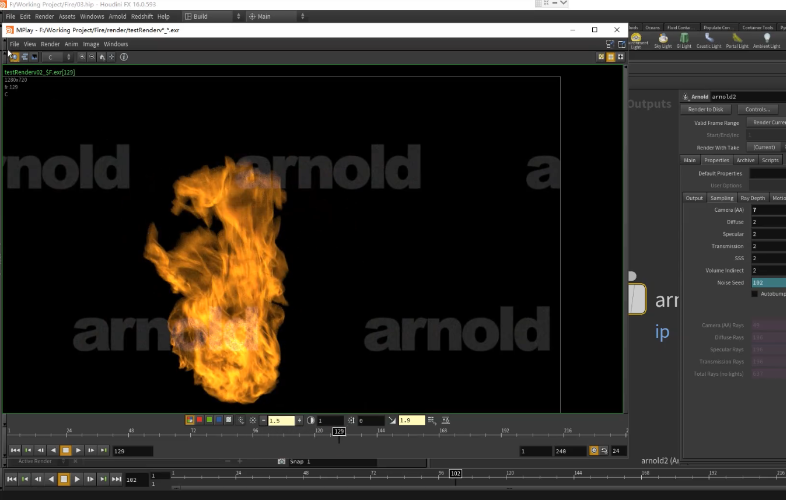Stop MPlay playback
The image size is (786, 500).
[x=66, y=450]
